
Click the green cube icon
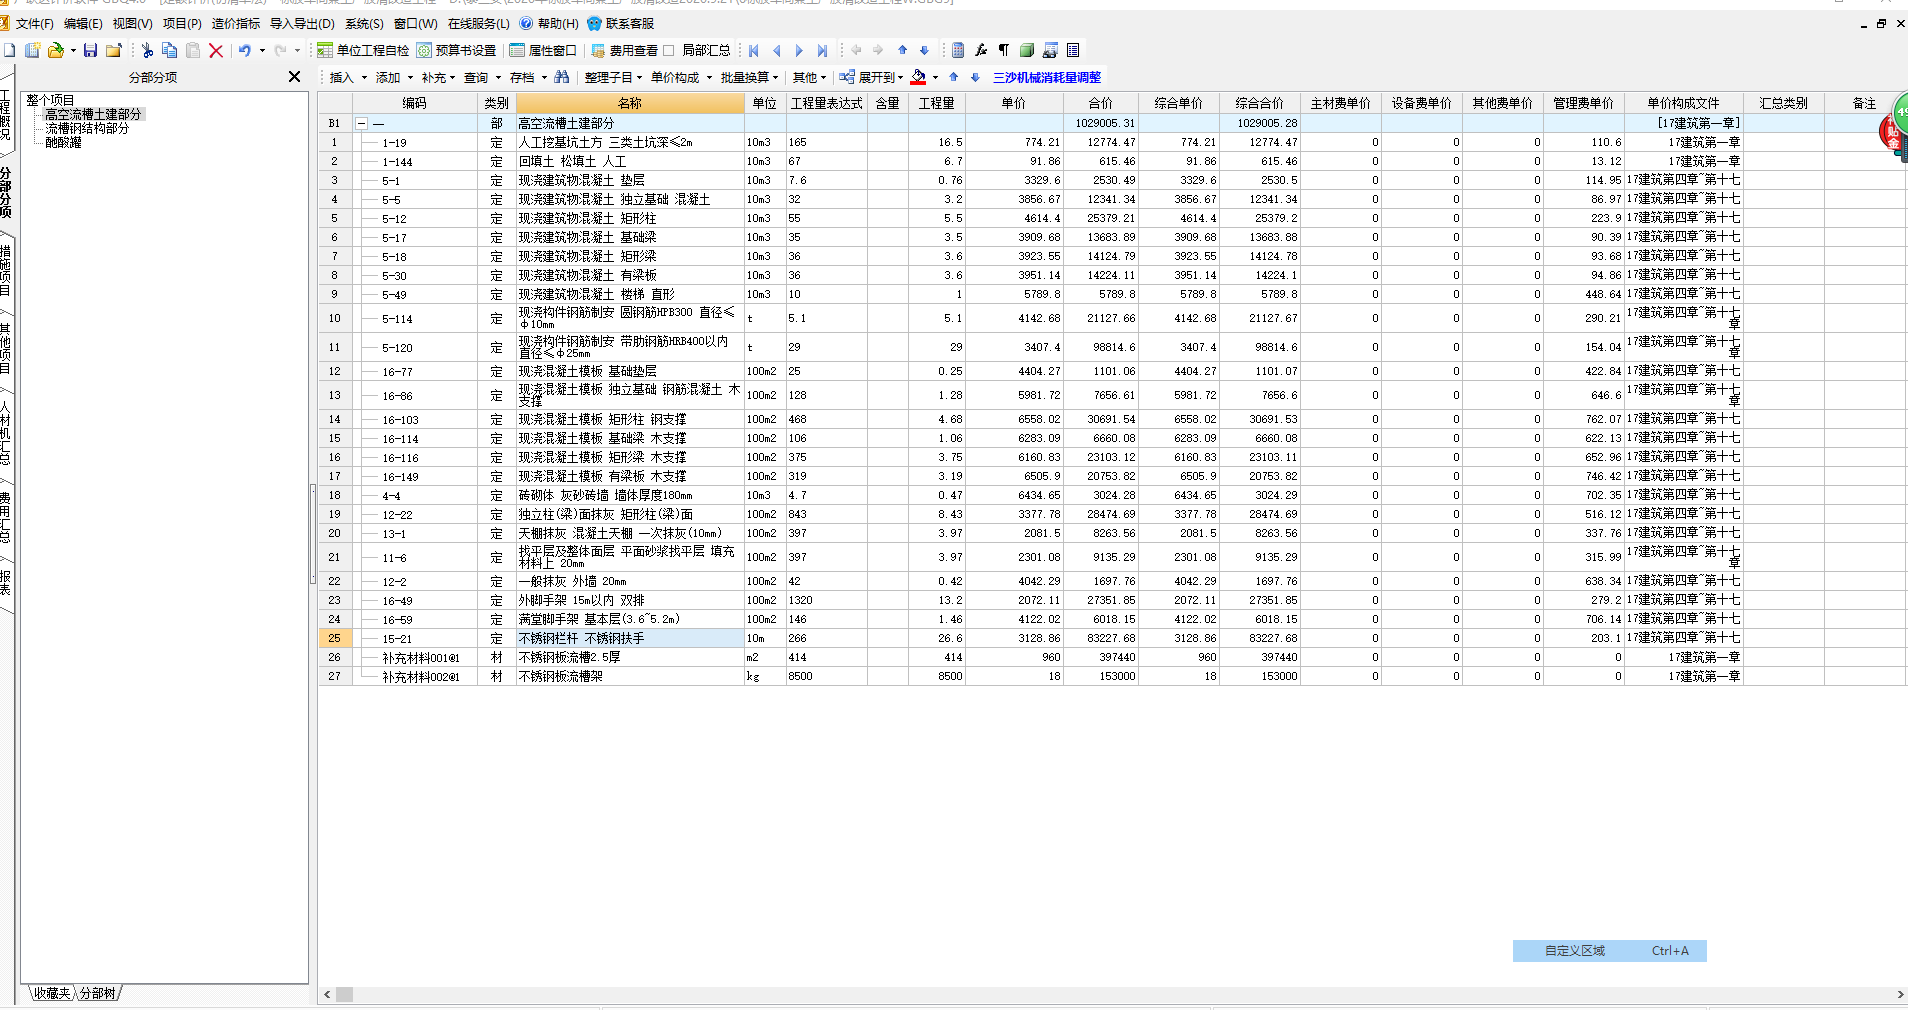tap(1027, 50)
